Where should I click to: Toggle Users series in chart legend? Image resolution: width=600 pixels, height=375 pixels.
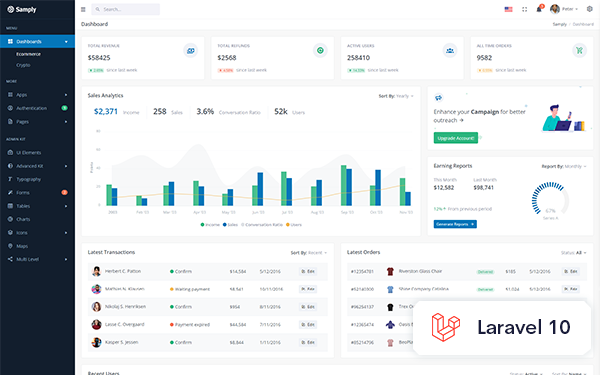coord(294,225)
